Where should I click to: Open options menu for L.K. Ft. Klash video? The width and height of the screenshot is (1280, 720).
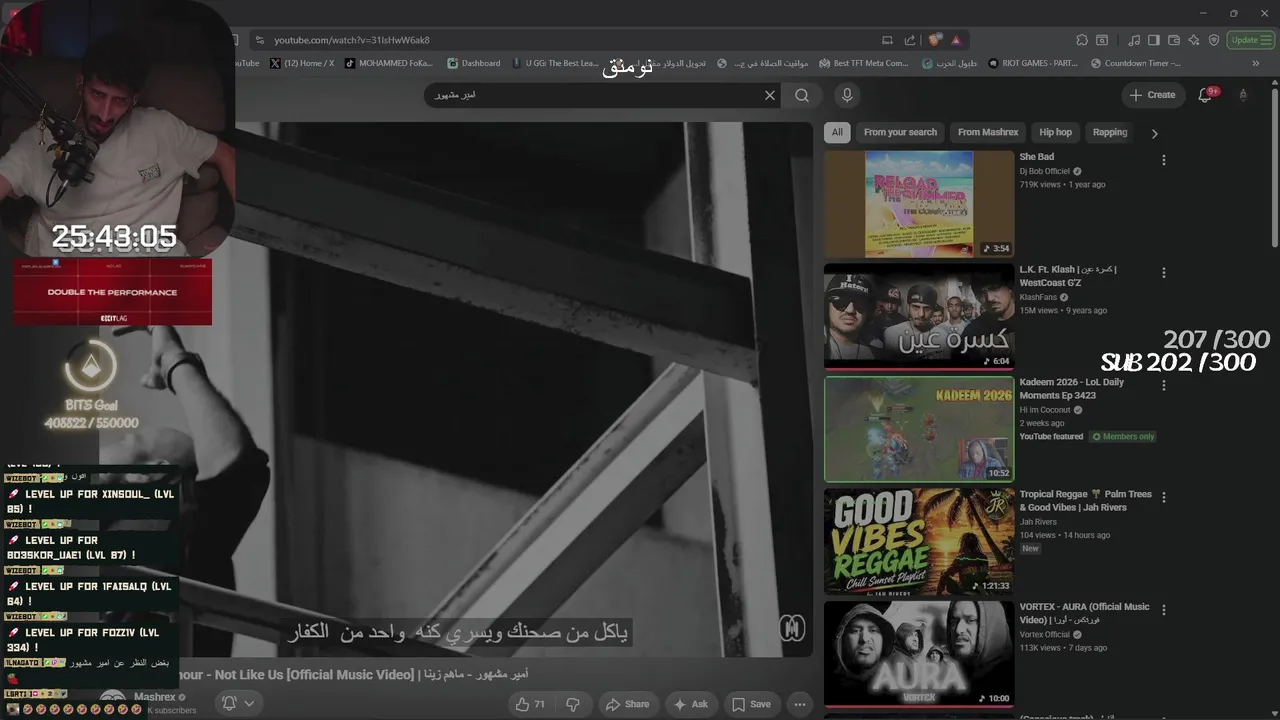(x=1163, y=272)
